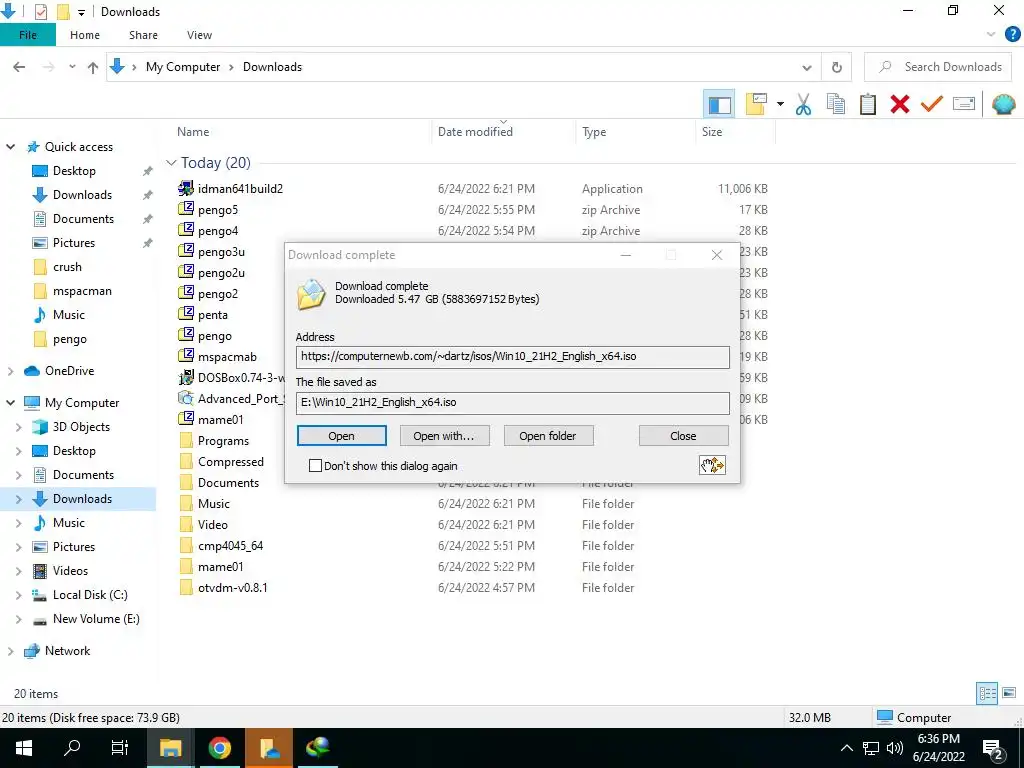Expand the OneDrive tree node
The image size is (1024, 768).
pyautogui.click(x=10, y=371)
